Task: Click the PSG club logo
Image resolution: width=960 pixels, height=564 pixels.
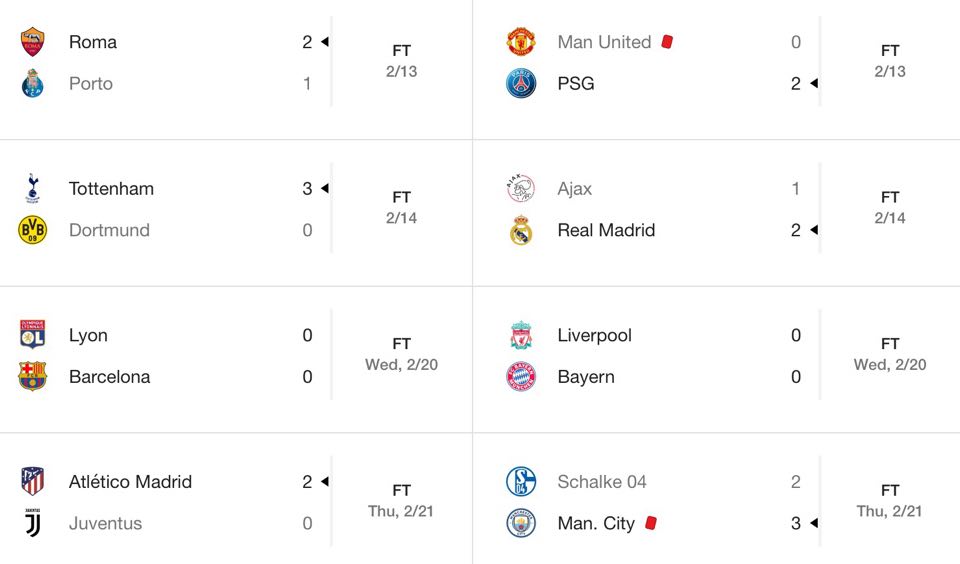Action: click(521, 83)
